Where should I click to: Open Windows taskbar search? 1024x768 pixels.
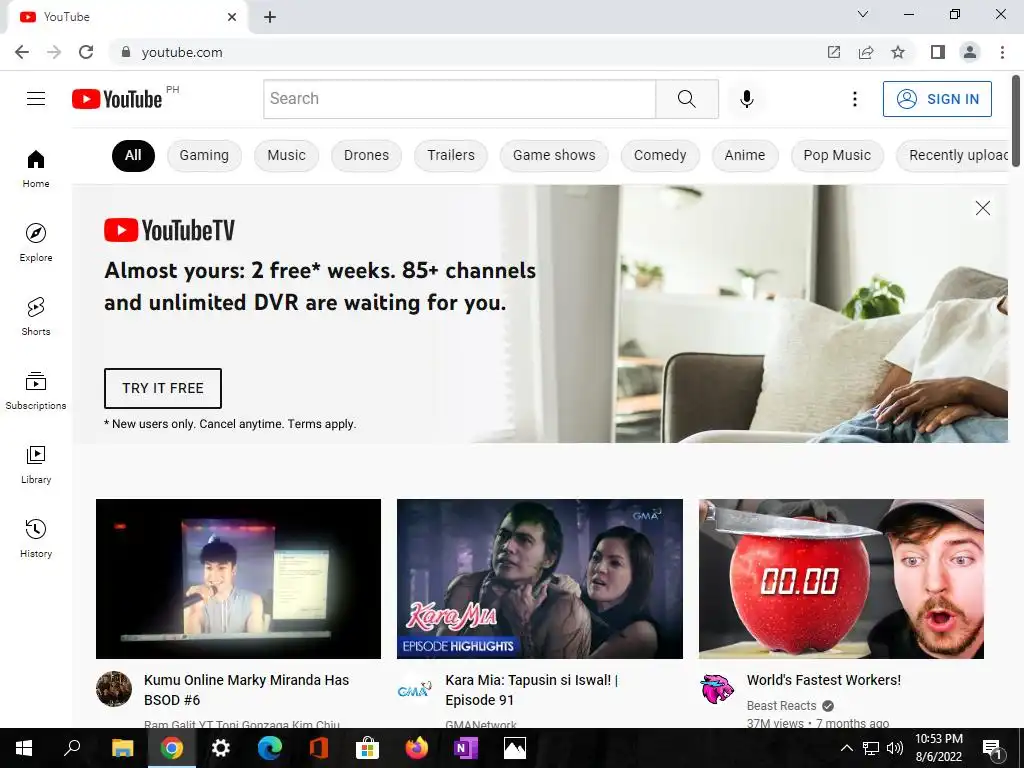click(72, 748)
